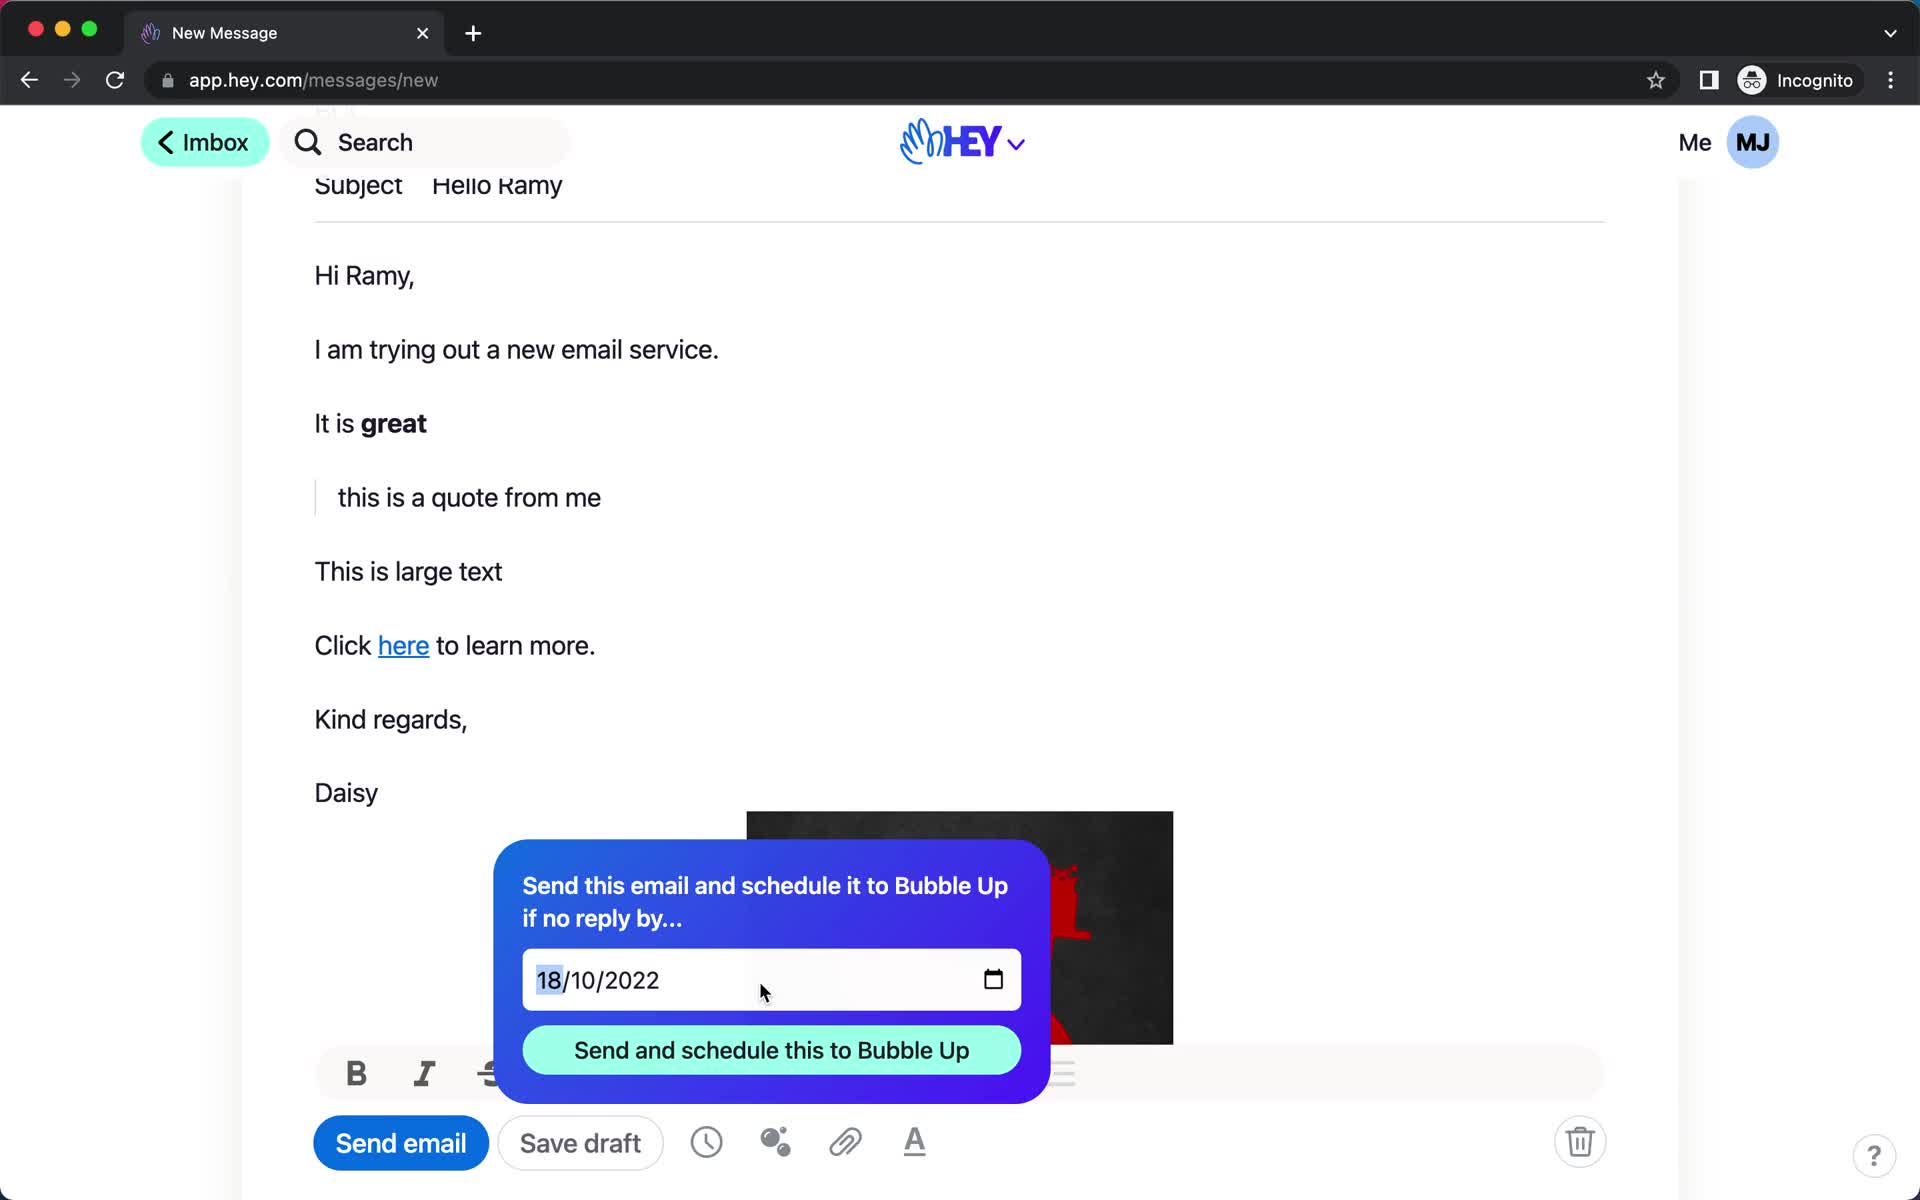Click the strikethrough formatting icon

tap(492, 1074)
